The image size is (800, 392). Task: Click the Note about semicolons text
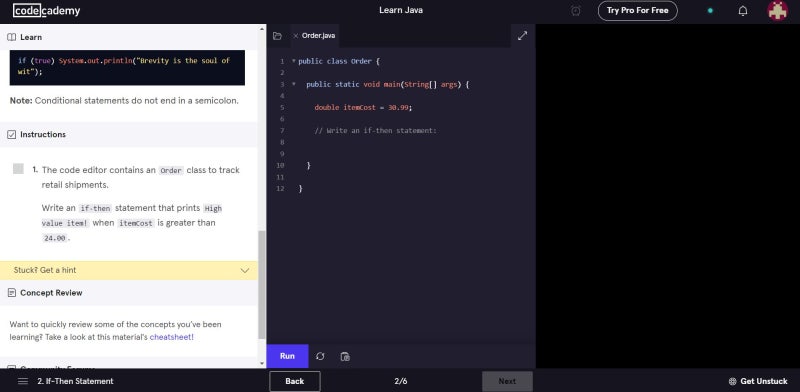tap(124, 101)
